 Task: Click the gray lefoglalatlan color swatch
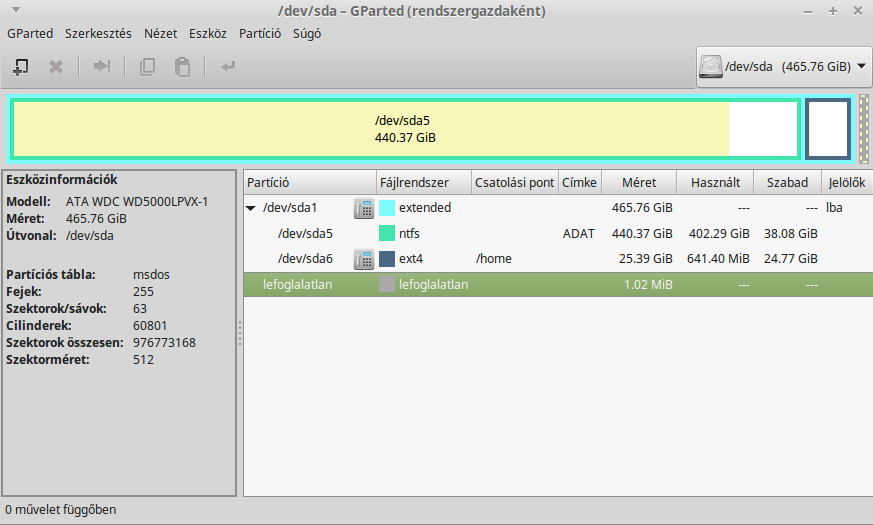[387, 284]
